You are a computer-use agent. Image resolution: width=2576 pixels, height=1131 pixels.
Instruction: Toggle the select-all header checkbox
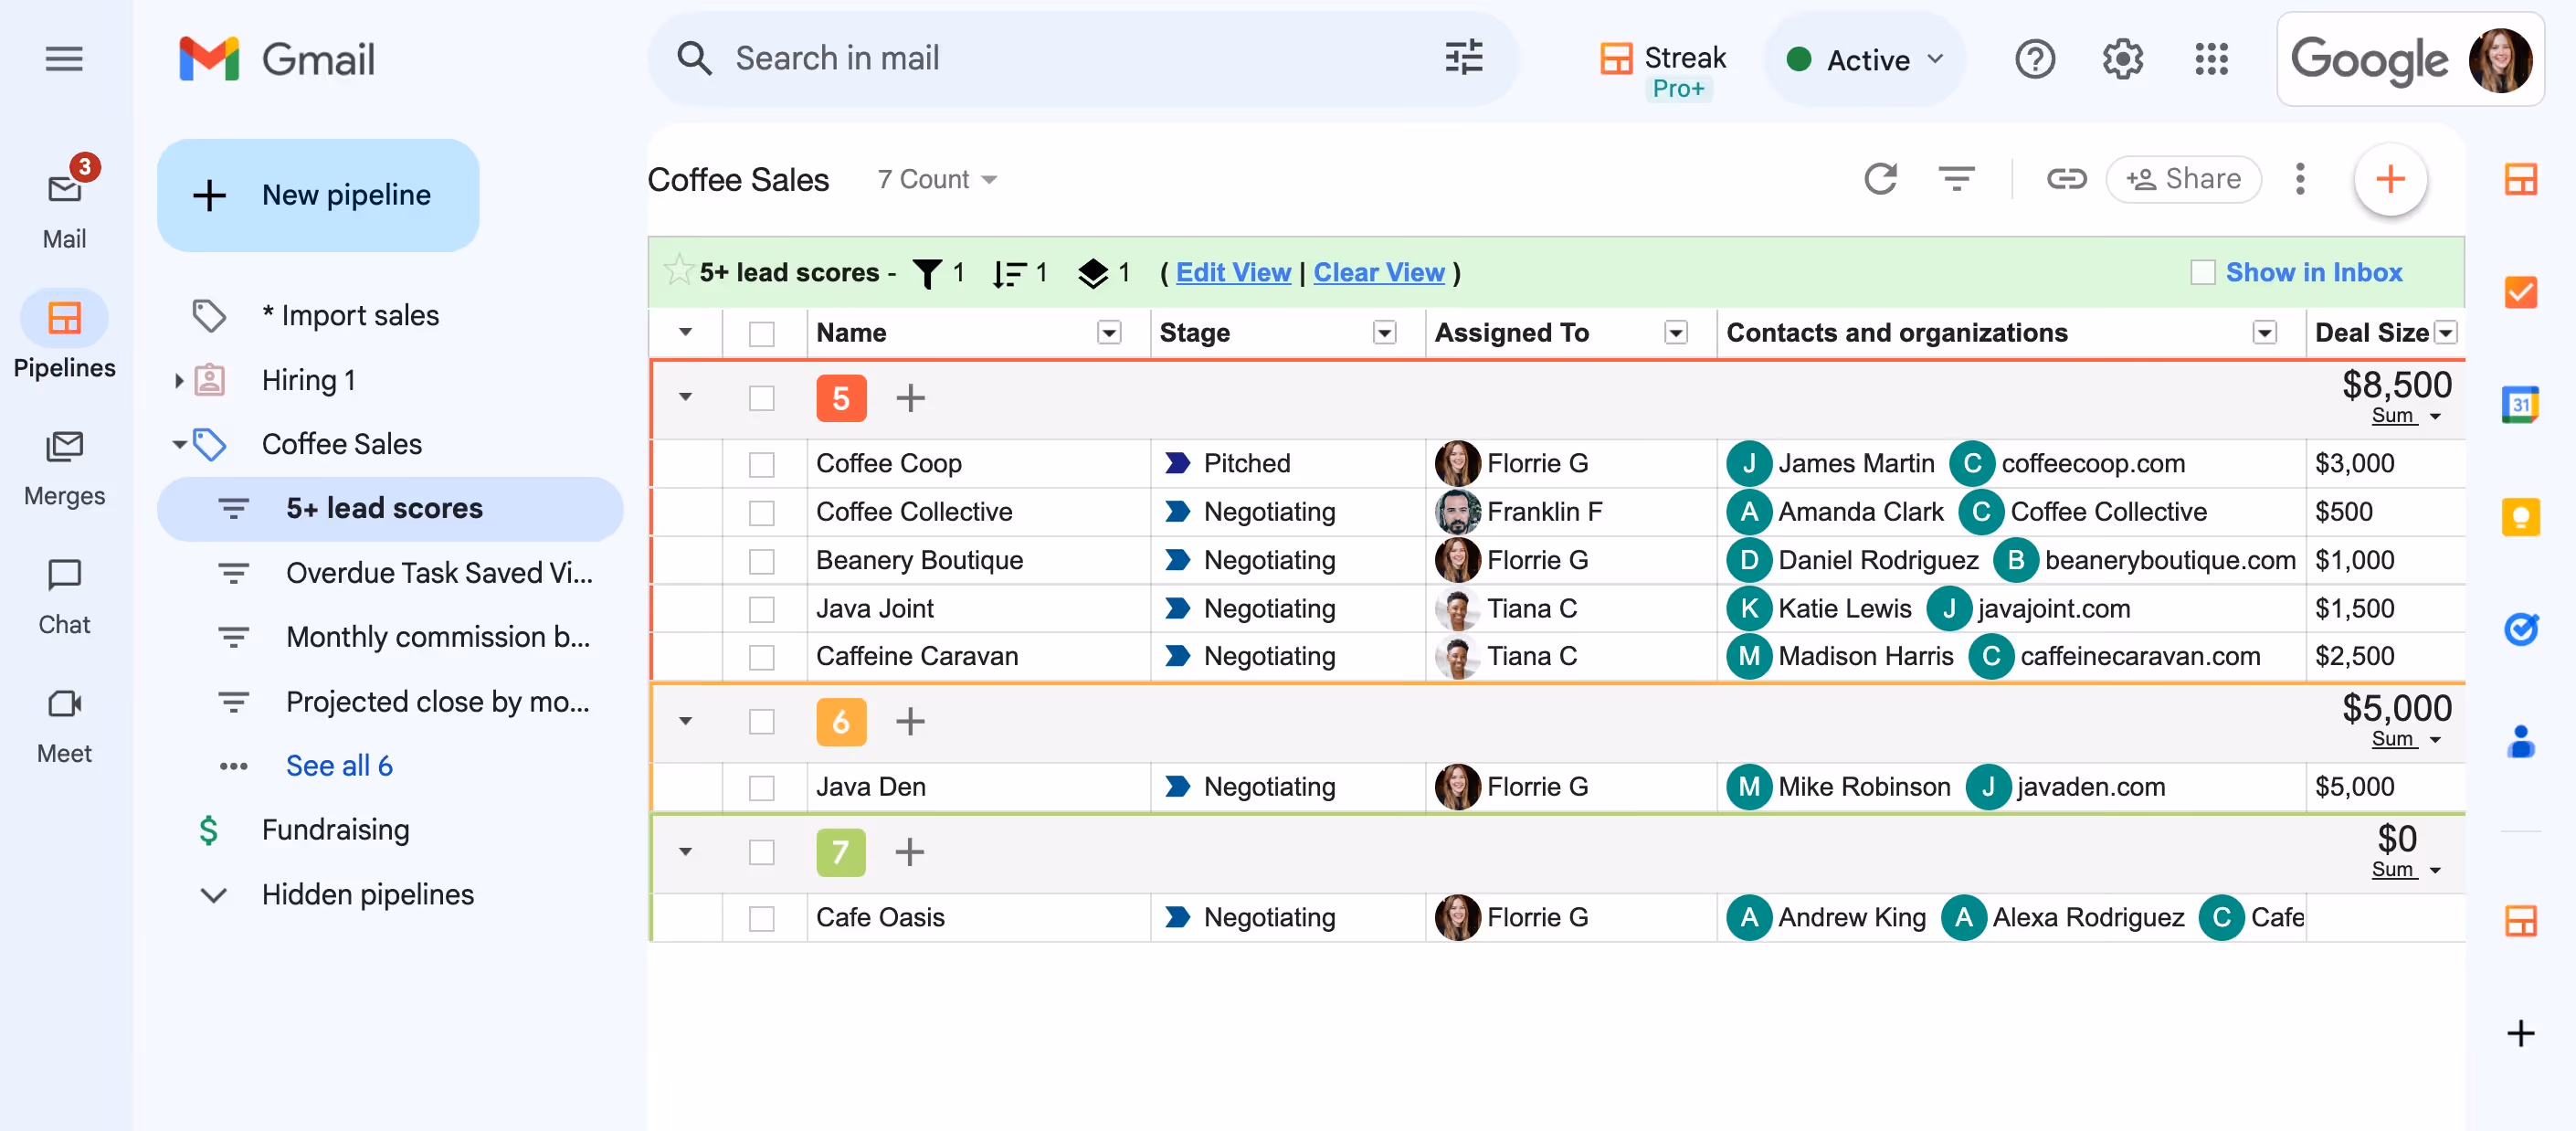[x=762, y=334]
